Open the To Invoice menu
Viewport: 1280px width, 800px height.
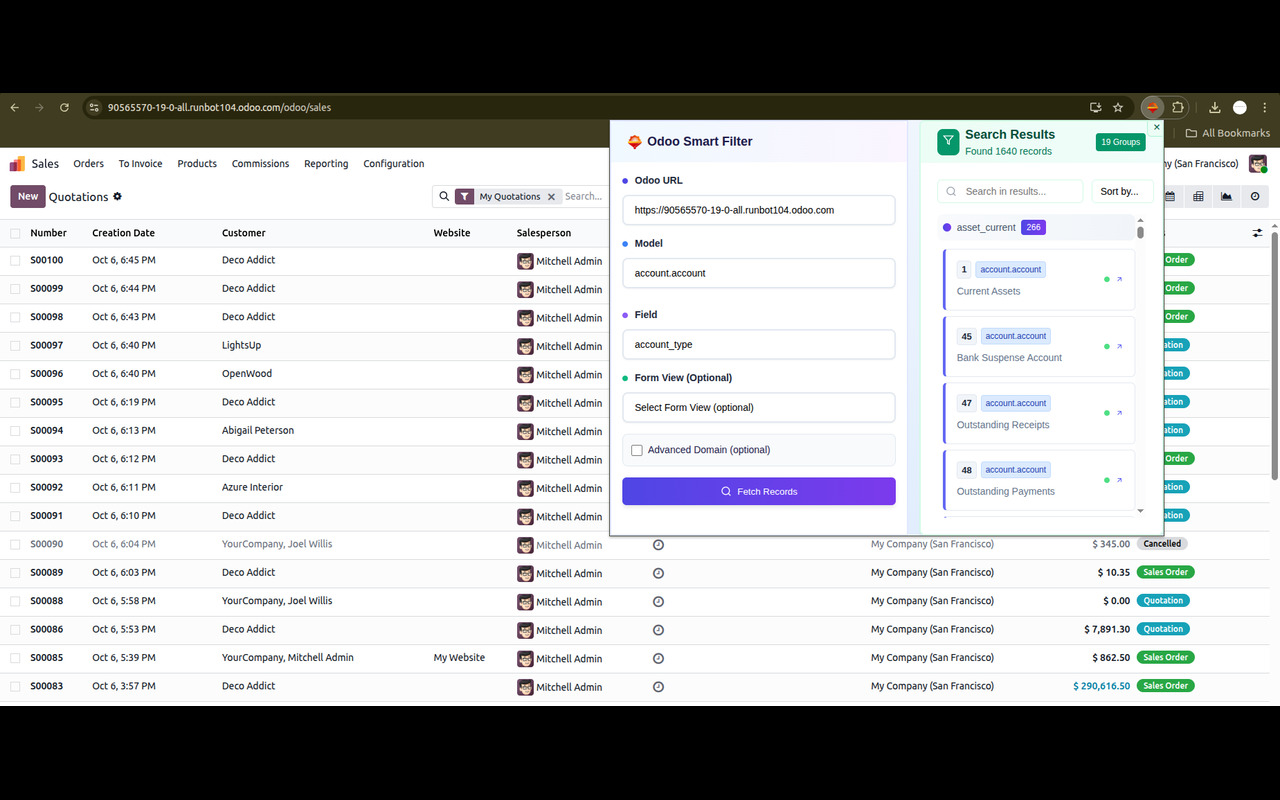[140, 163]
